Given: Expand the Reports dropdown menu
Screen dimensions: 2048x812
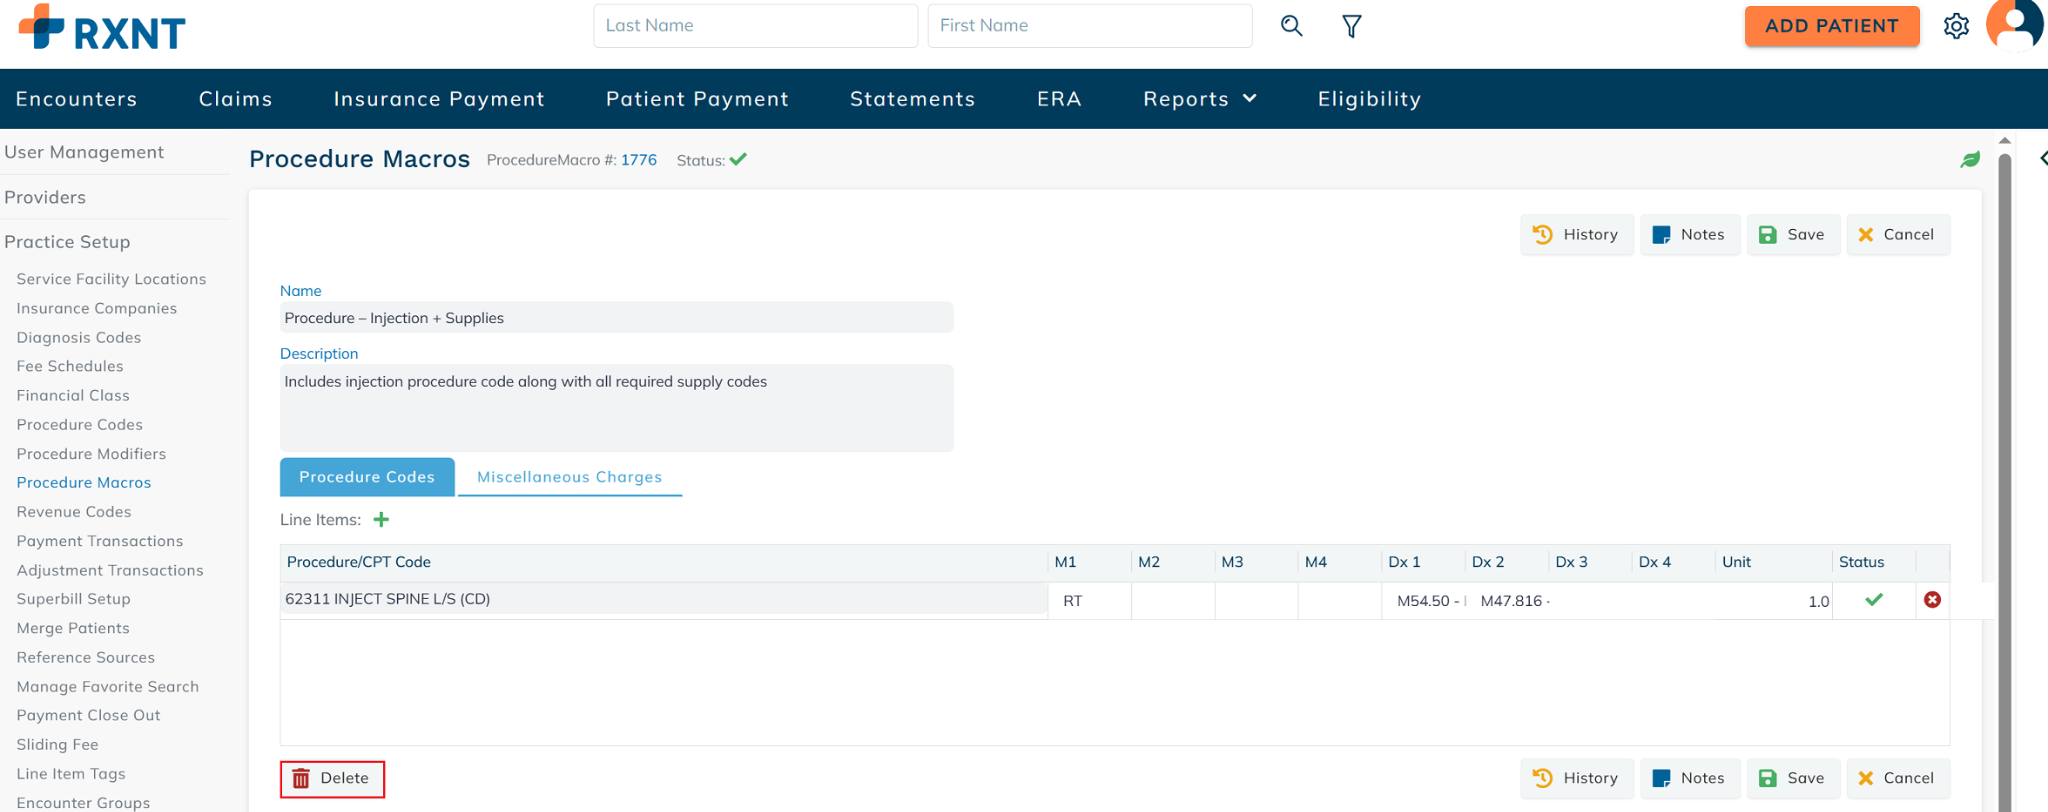Looking at the screenshot, I should (1199, 99).
